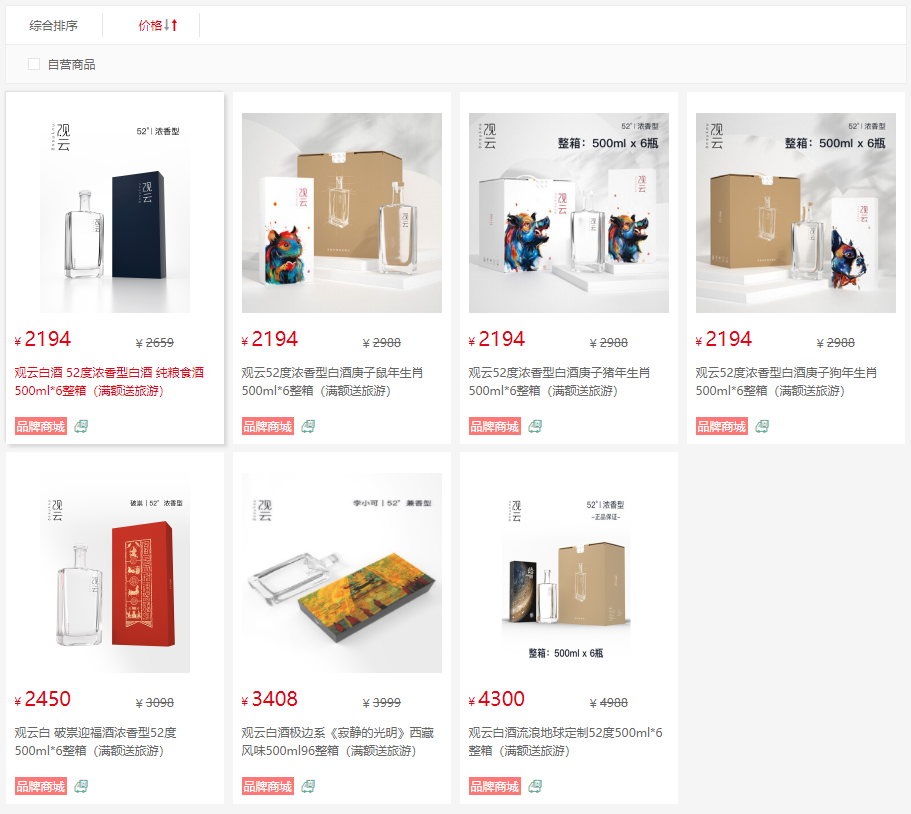Click the red box 破崇 product image
This screenshot has height=814, width=911.
[x=115, y=573]
